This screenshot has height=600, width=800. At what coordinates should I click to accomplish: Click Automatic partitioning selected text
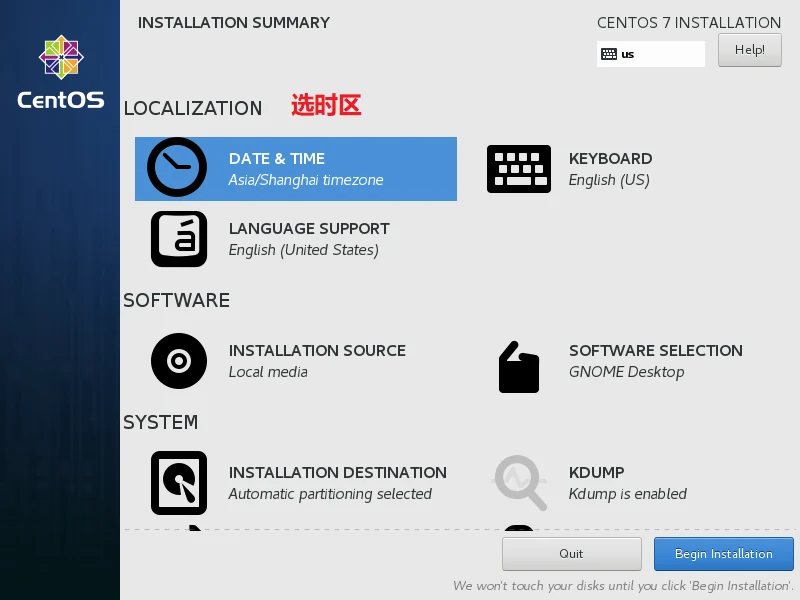330,494
